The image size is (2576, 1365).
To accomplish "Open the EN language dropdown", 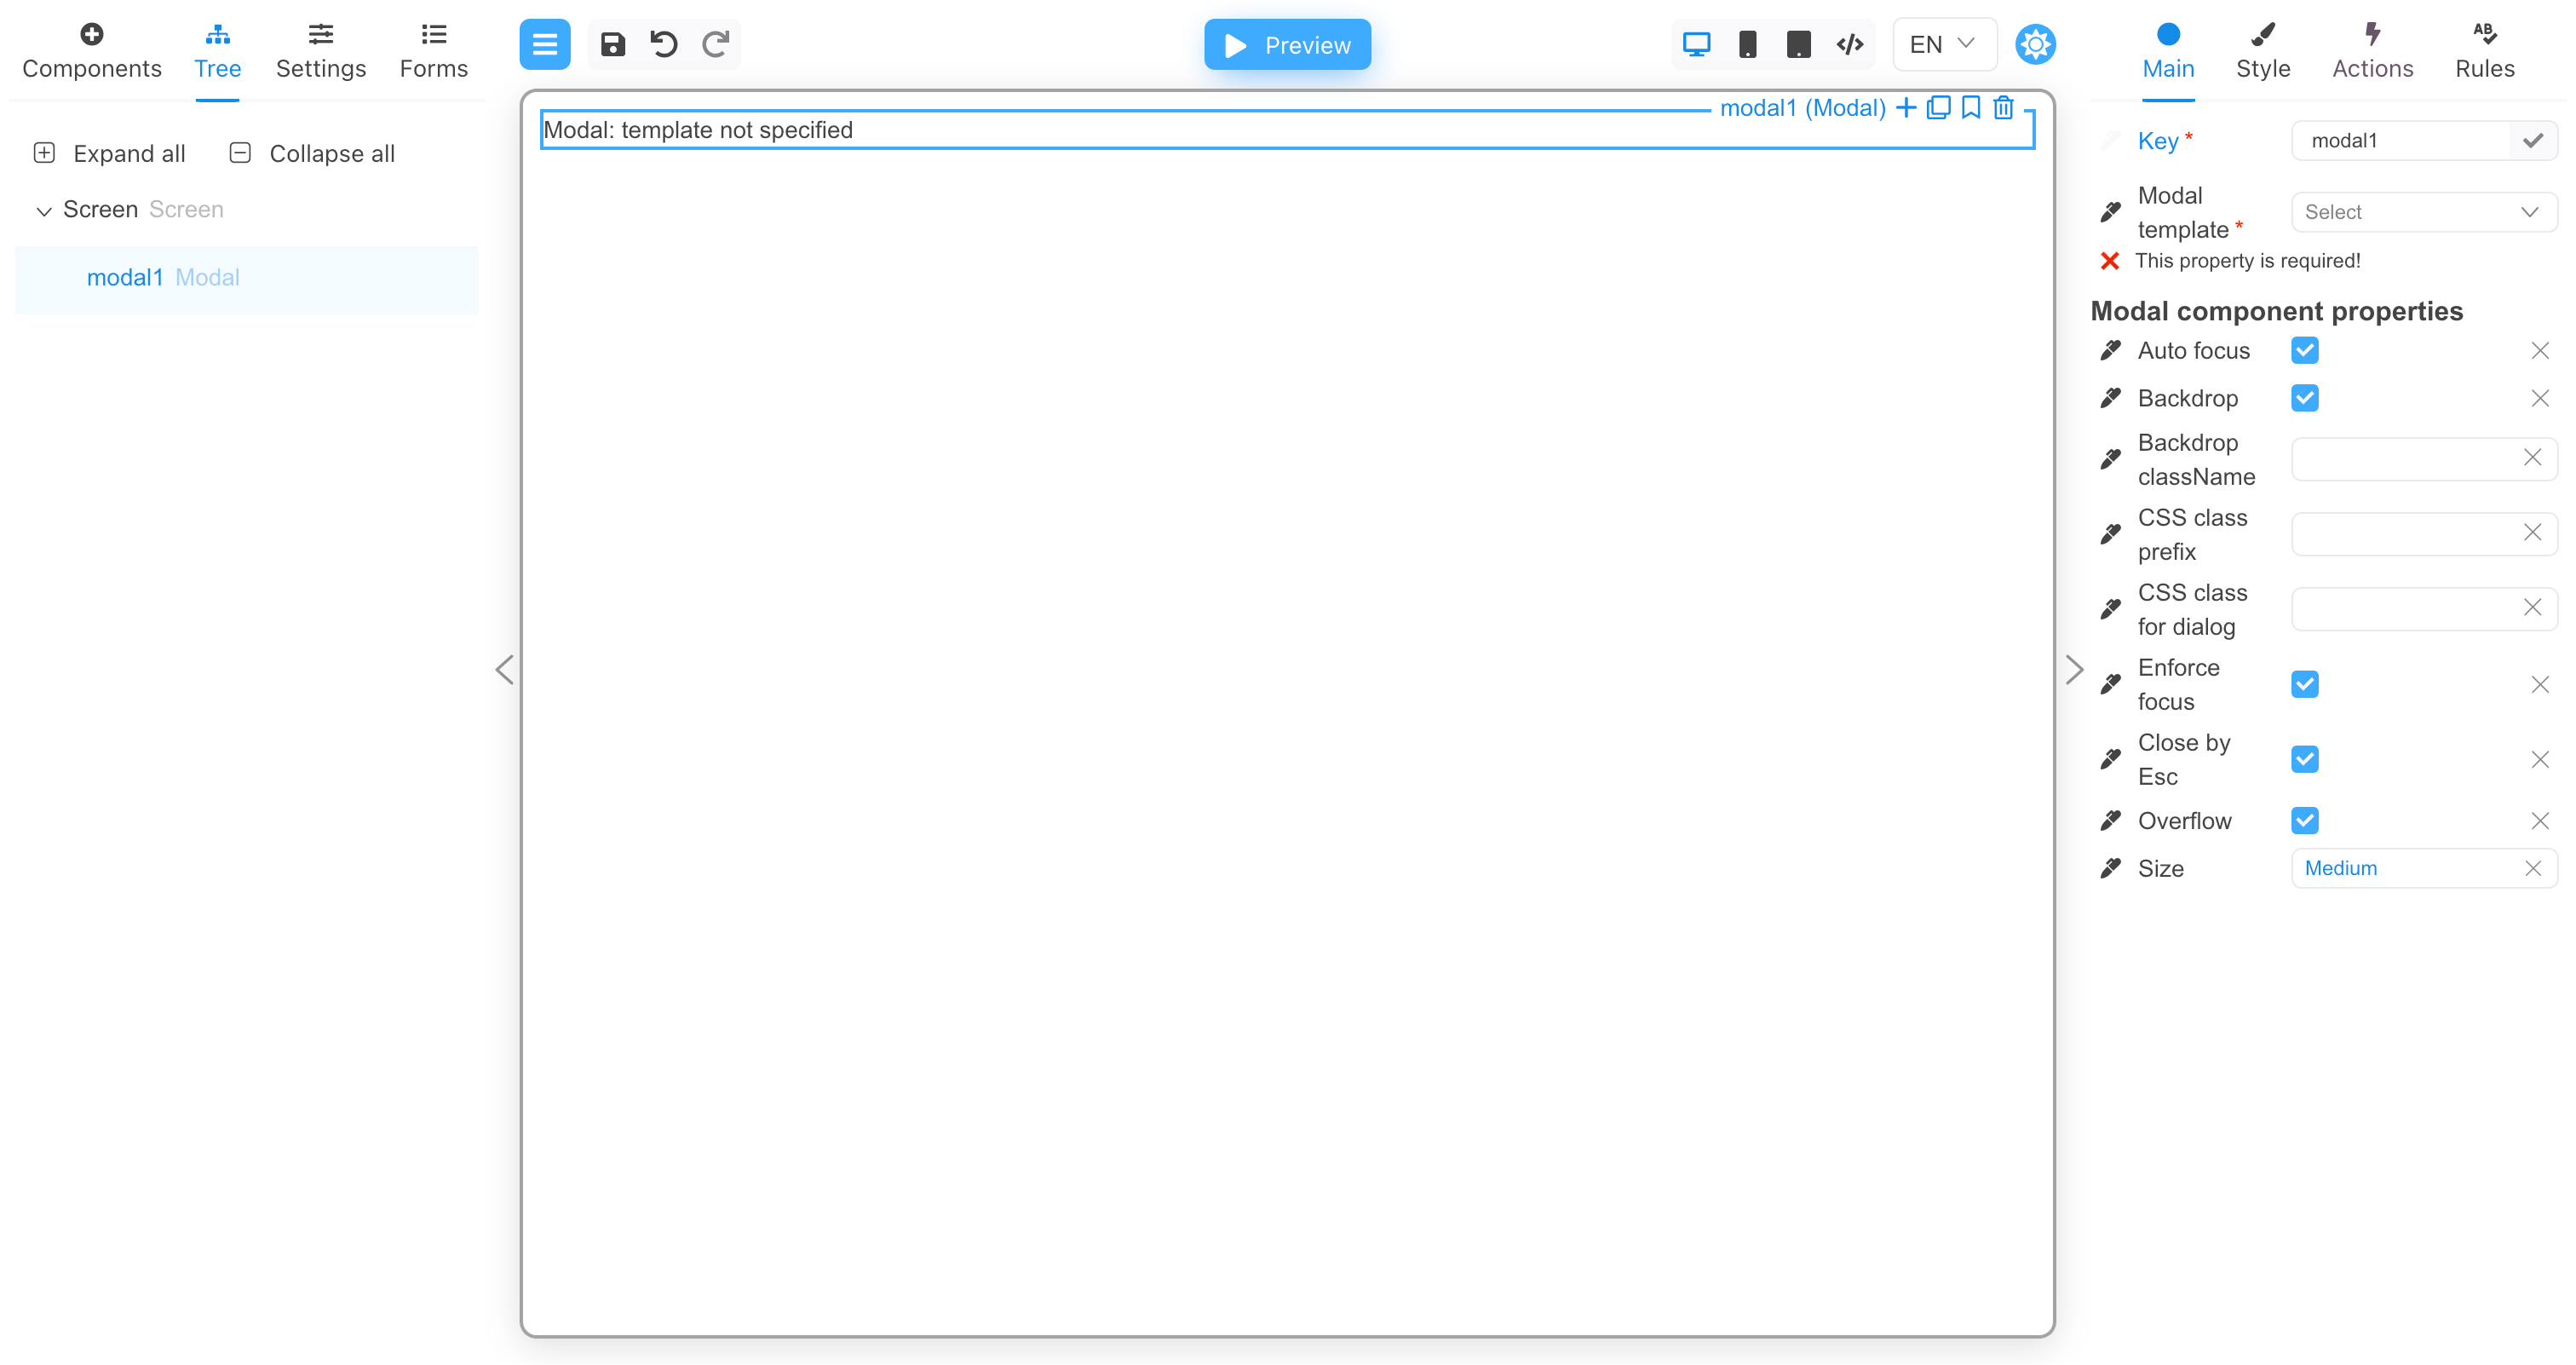I will [1941, 44].
